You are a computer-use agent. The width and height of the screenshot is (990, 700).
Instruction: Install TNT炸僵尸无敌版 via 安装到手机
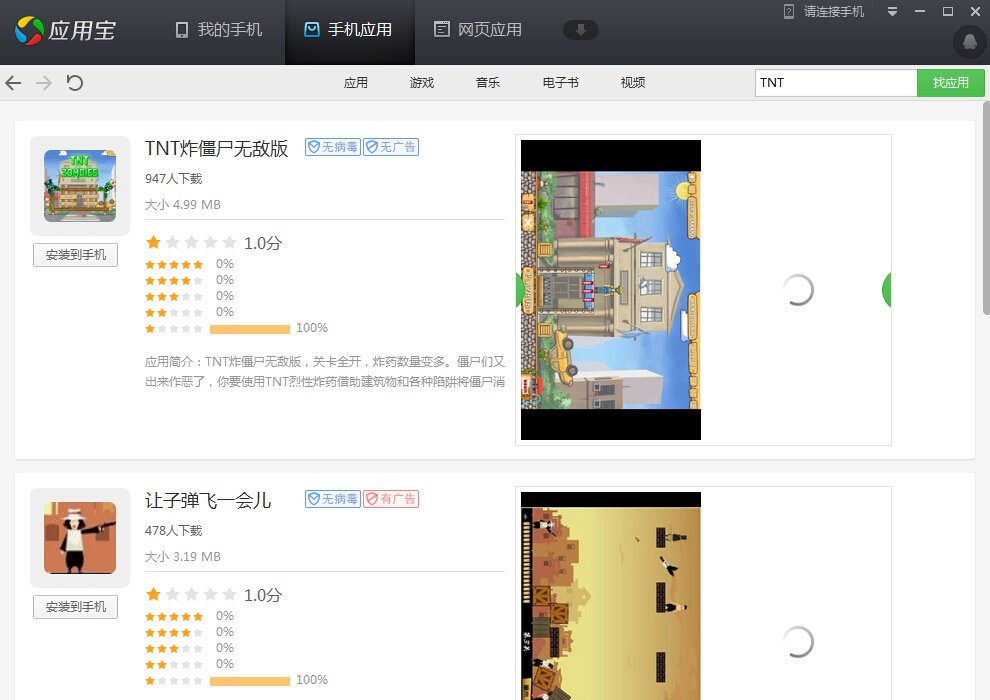coord(75,254)
